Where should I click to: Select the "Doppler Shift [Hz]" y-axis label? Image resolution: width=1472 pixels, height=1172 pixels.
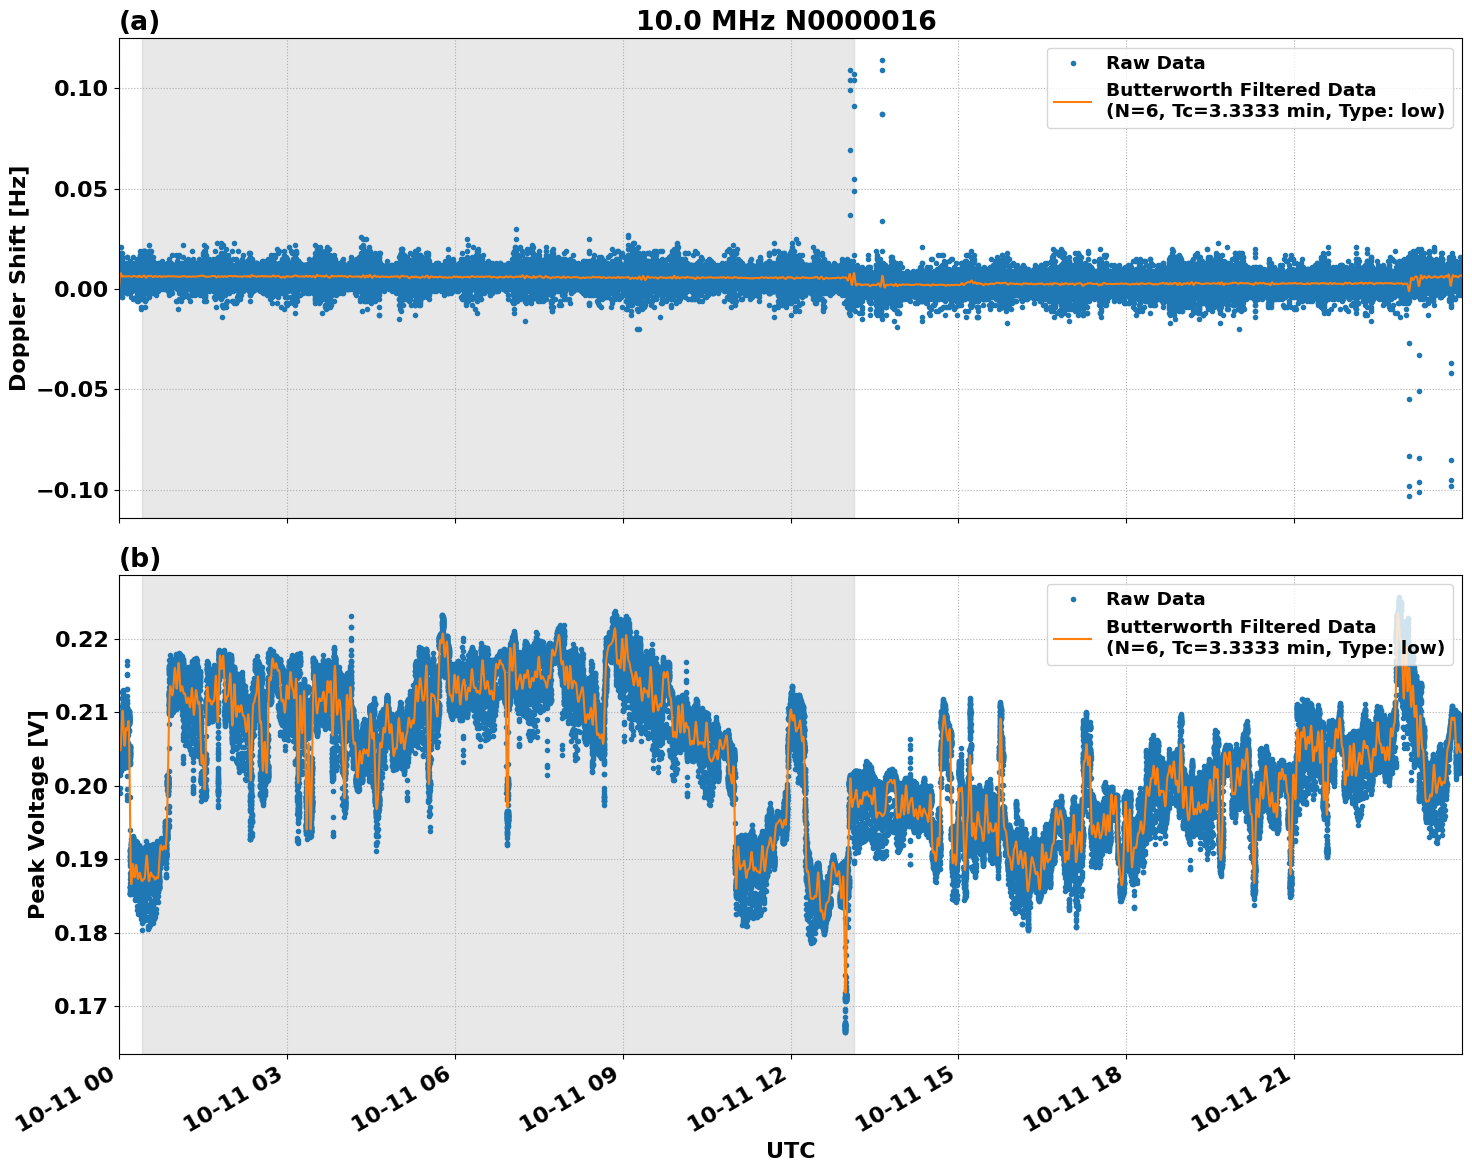pos(18,278)
